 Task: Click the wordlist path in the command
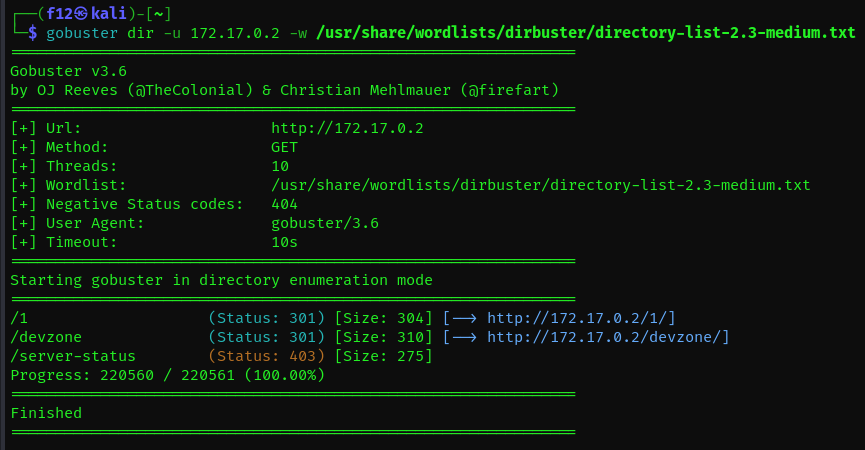tap(586, 33)
